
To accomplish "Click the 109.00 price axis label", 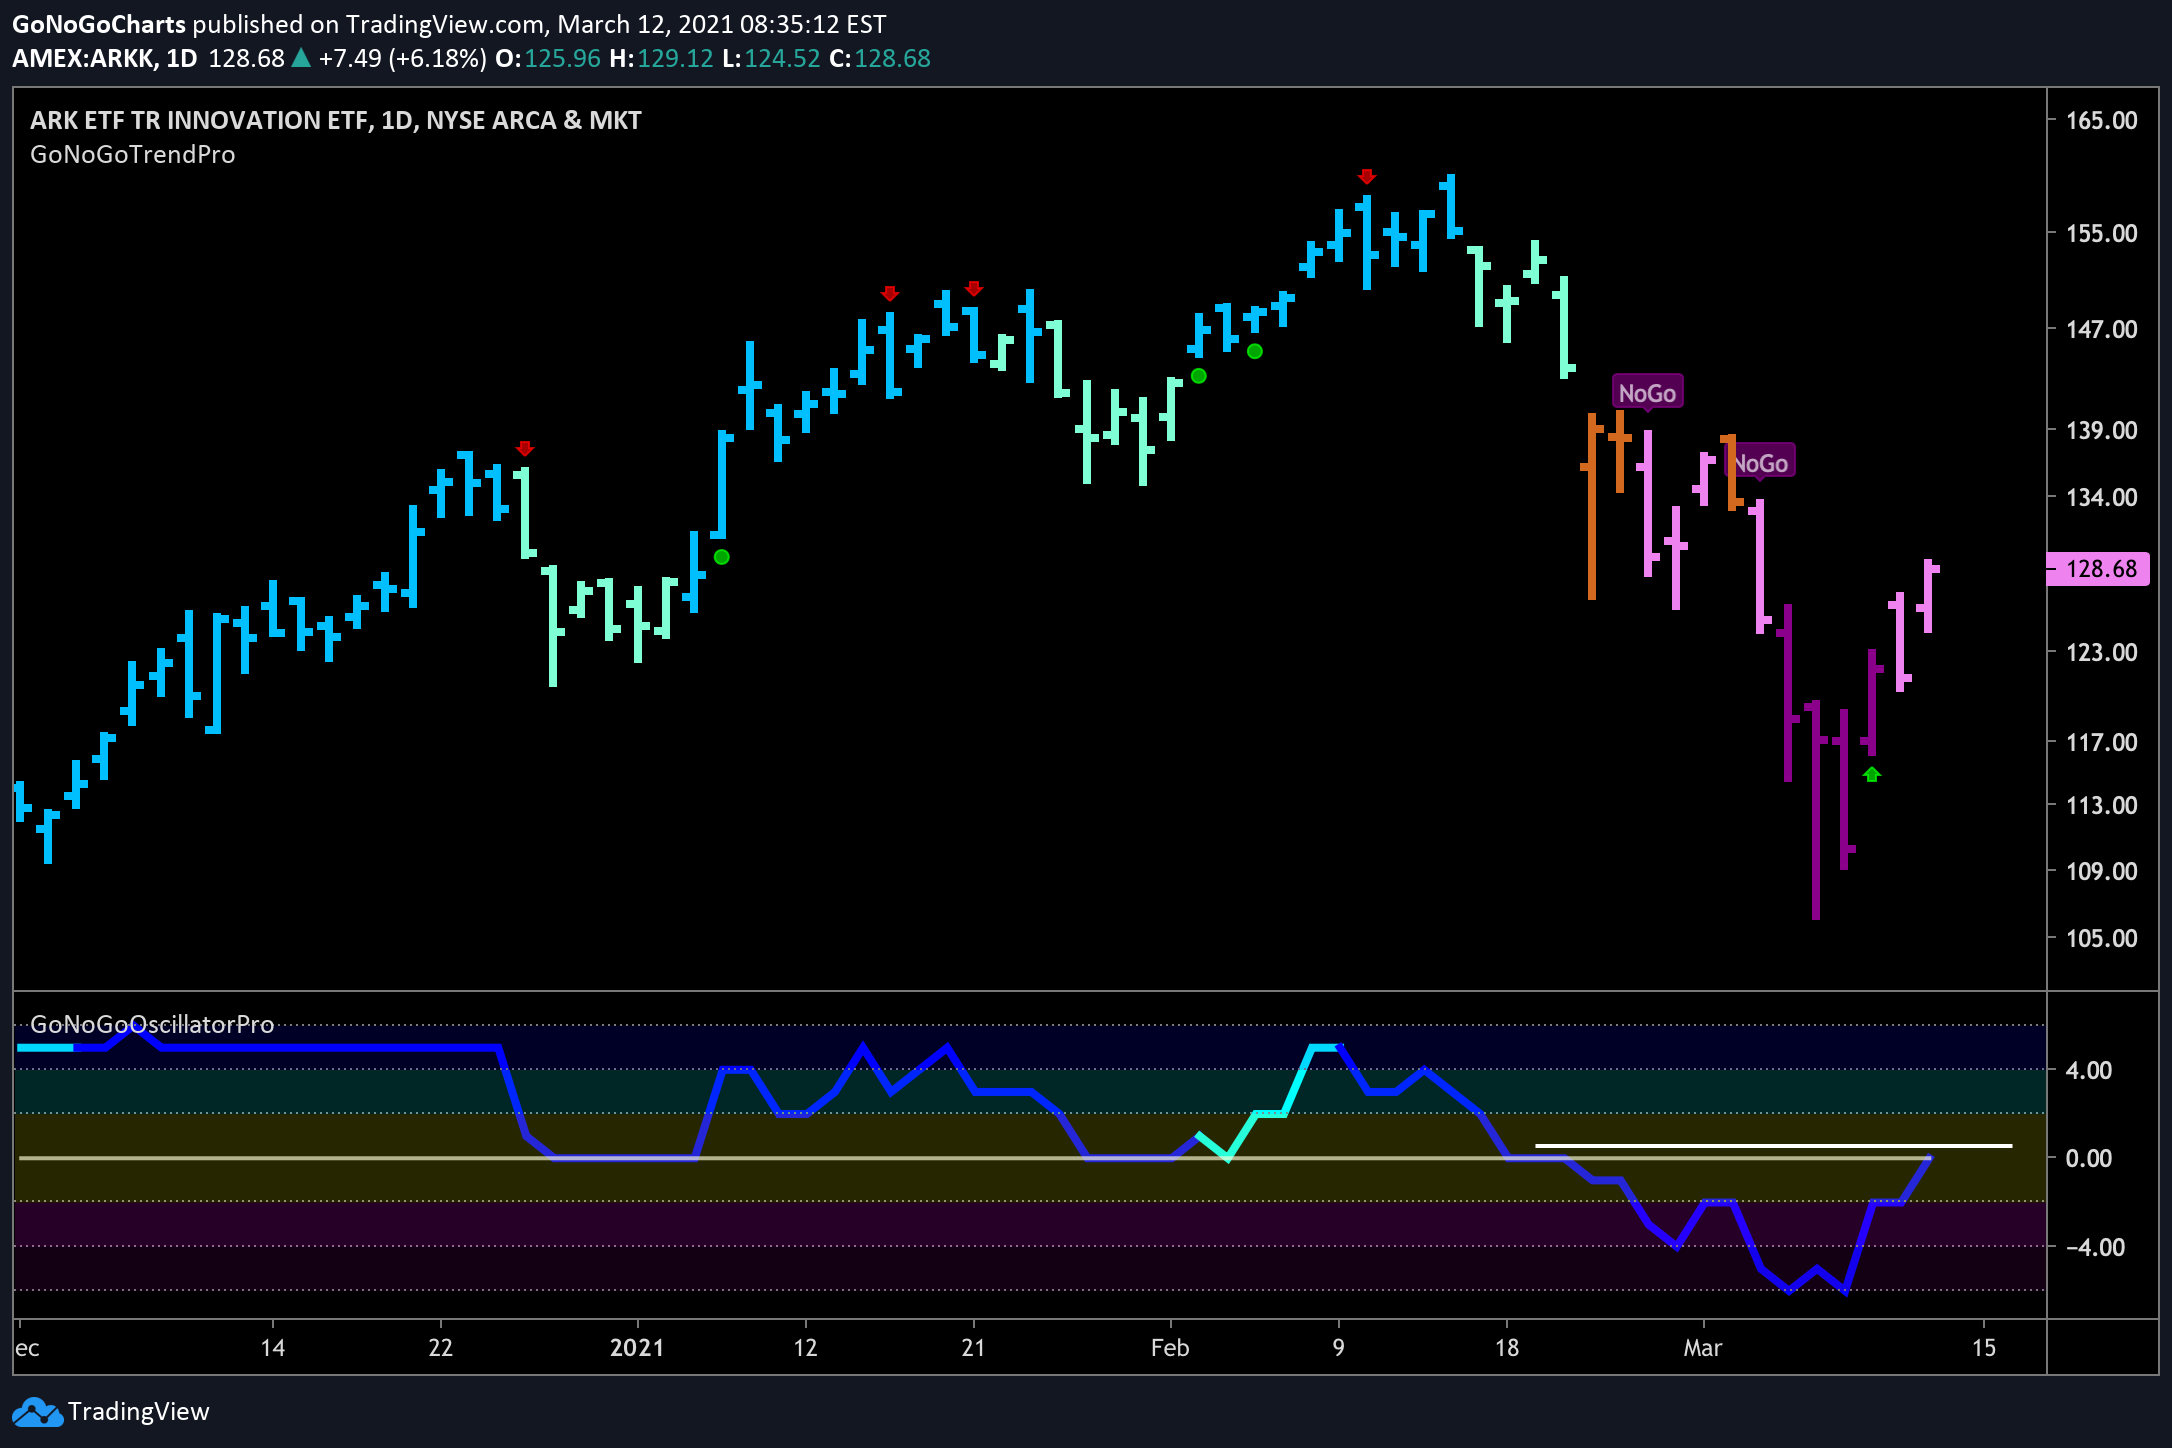I will (x=2102, y=871).
